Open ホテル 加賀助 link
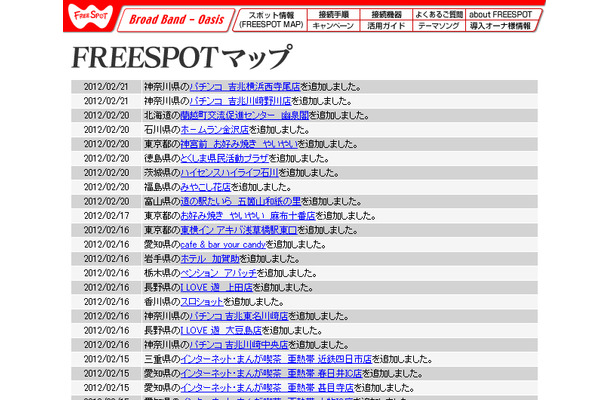Screen dimensions: 610x400 tap(210, 259)
